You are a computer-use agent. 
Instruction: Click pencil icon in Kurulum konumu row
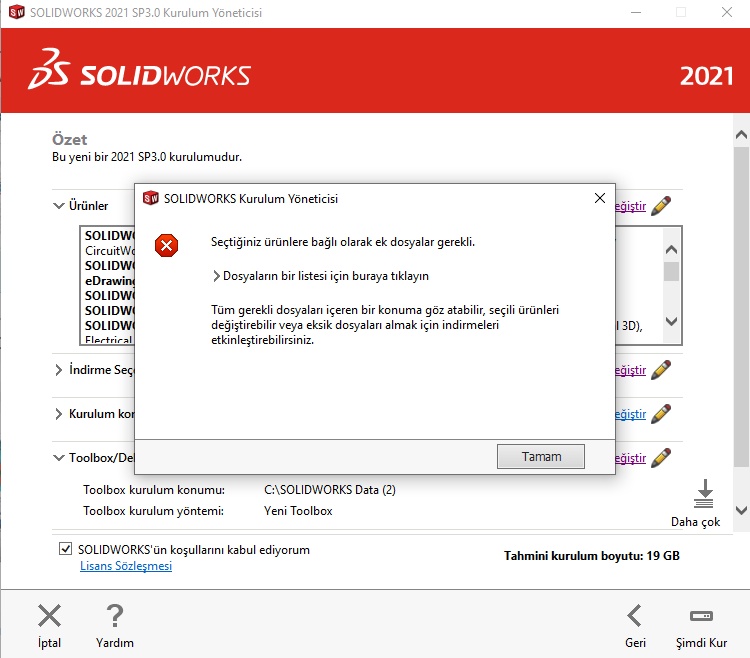pyautogui.click(x=661, y=414)
